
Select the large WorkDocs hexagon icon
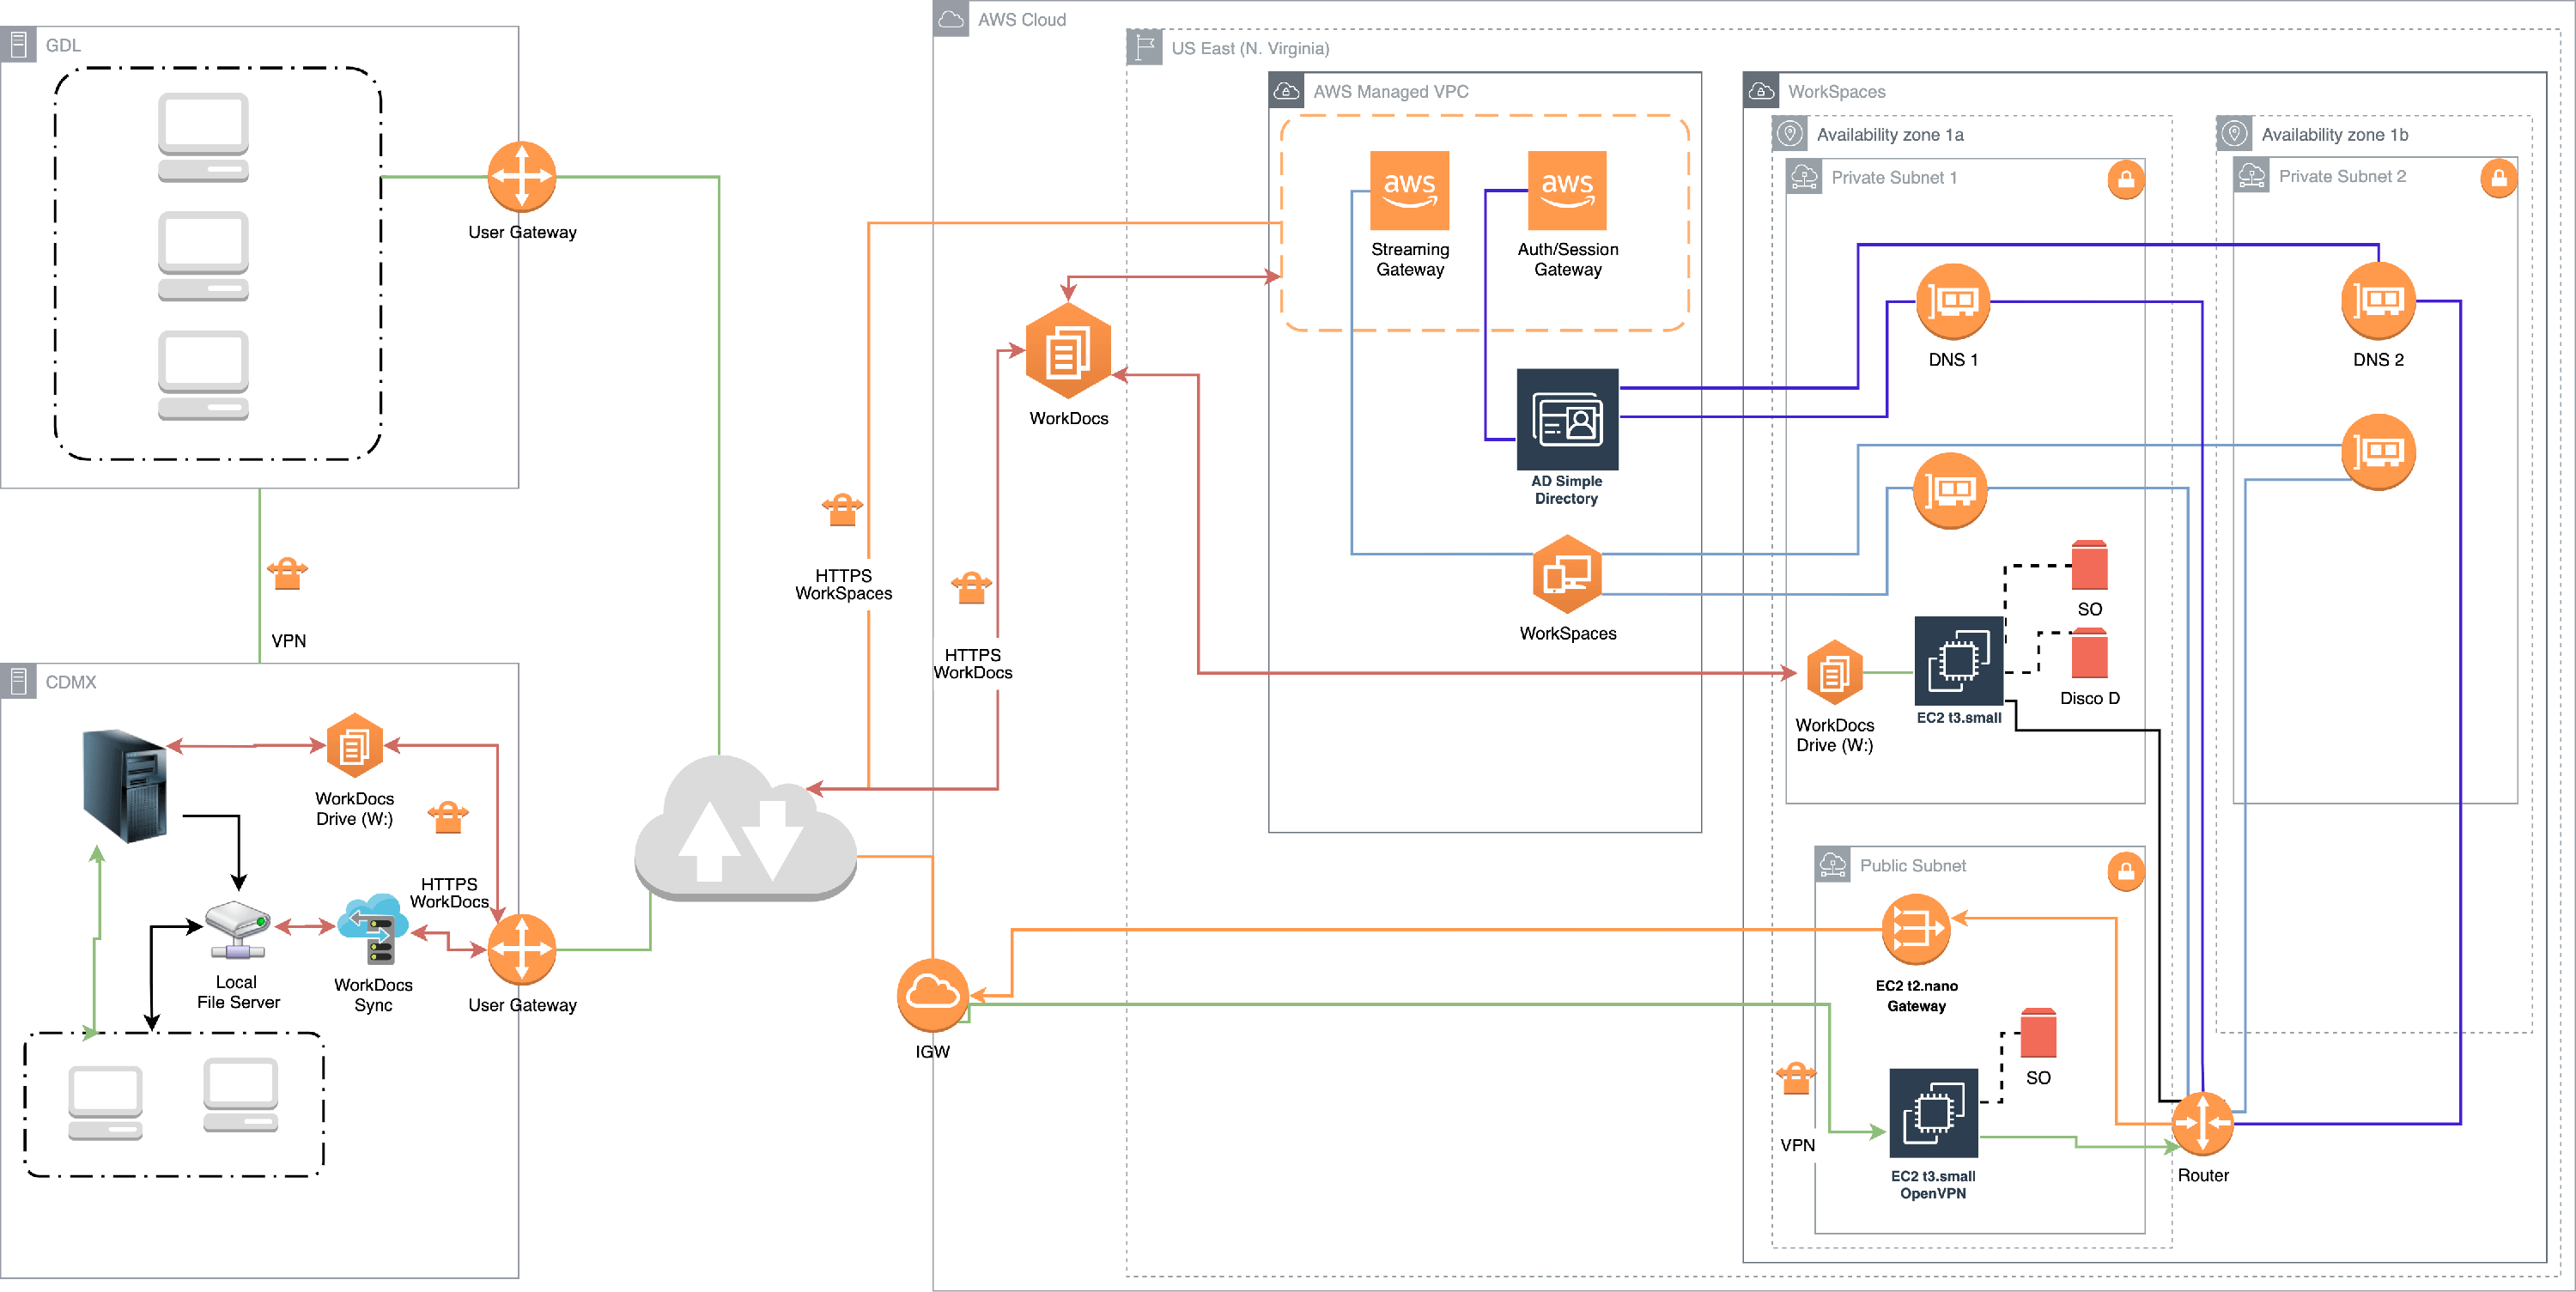coord(1068,351)
